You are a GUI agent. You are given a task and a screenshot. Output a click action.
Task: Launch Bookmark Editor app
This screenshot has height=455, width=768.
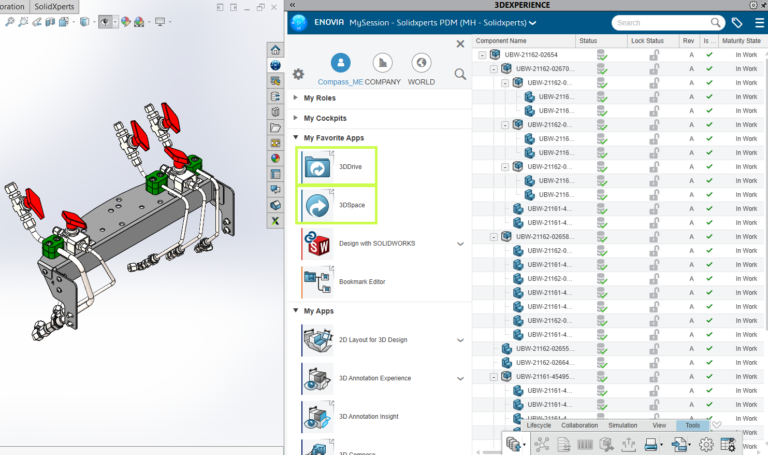tap(344, 282)
